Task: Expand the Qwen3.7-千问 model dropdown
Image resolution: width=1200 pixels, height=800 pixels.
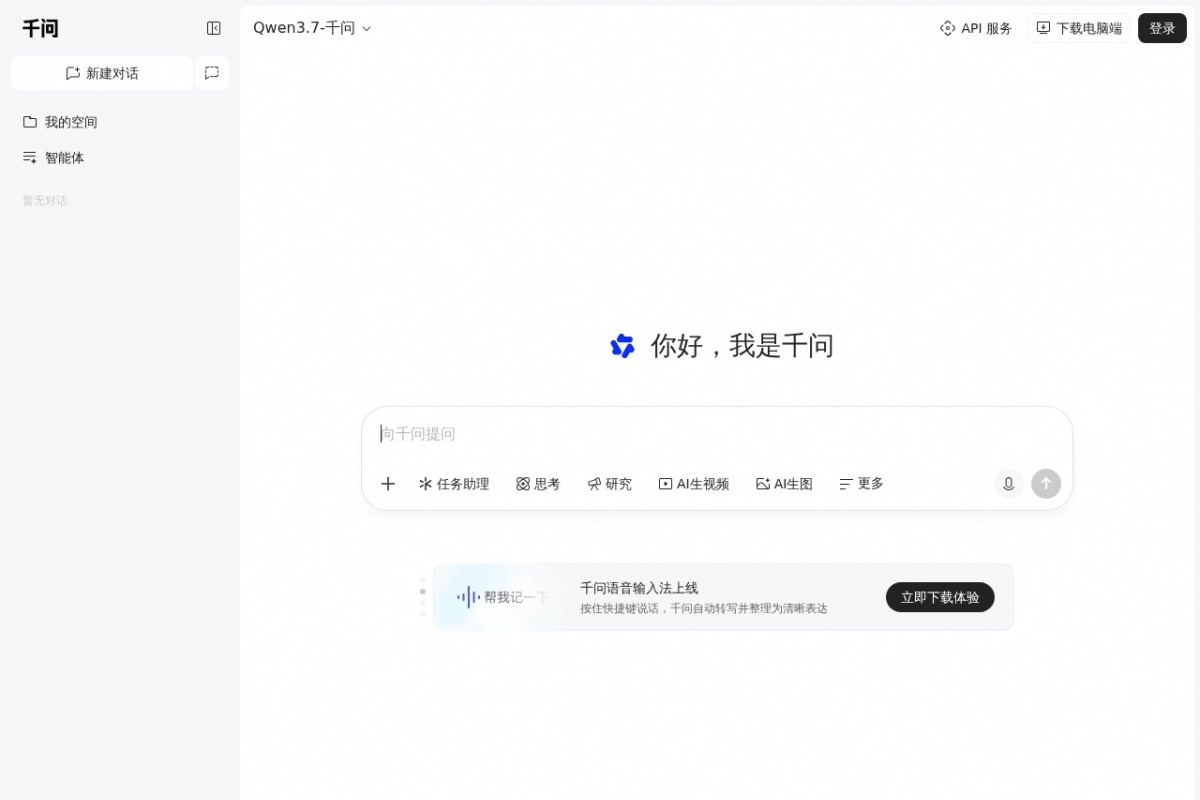Action: tap(312, 28)
